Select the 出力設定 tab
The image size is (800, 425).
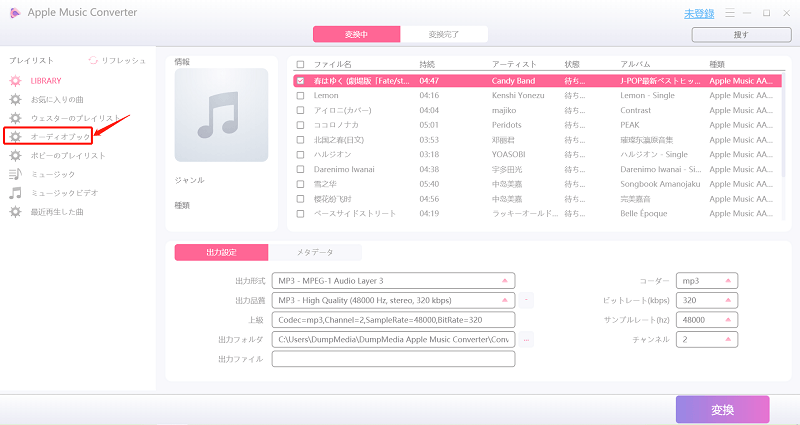(221, 252)
